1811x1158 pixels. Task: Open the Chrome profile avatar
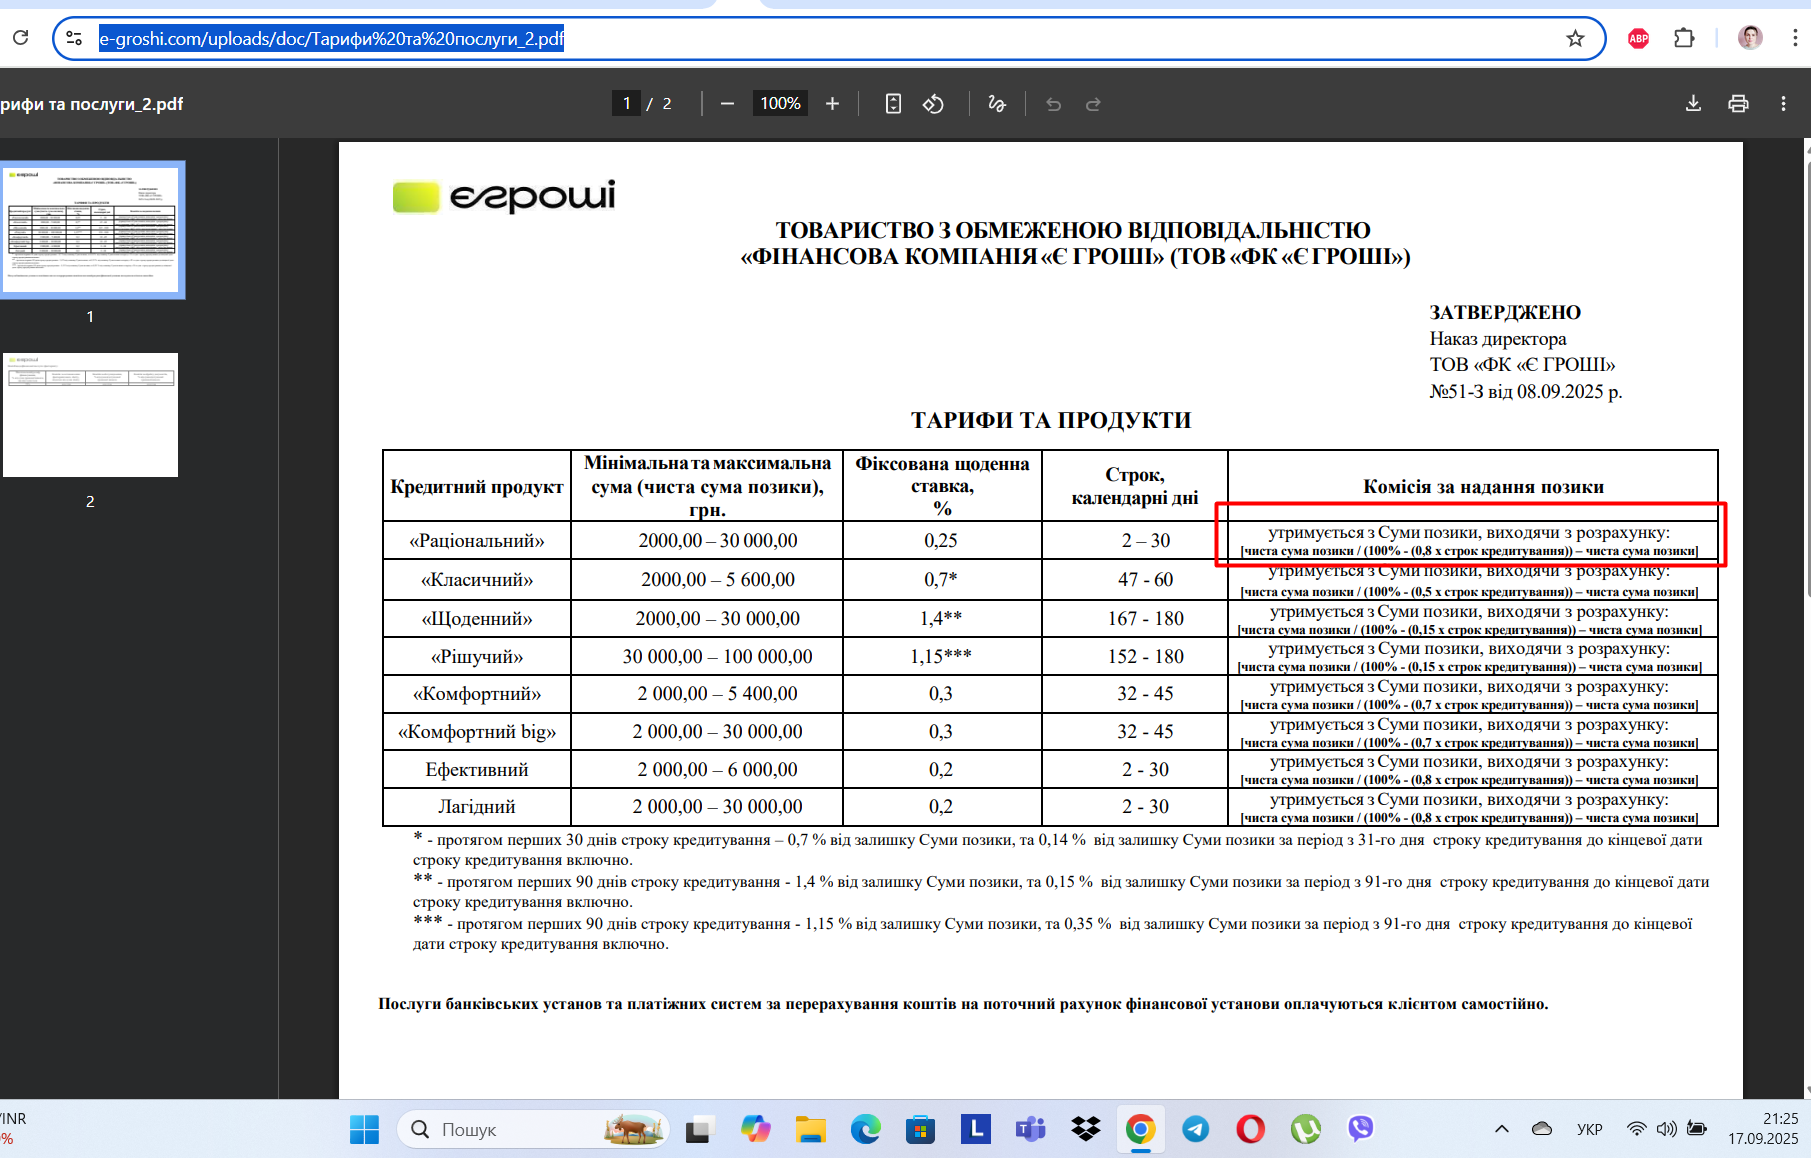click(1749, 38)
